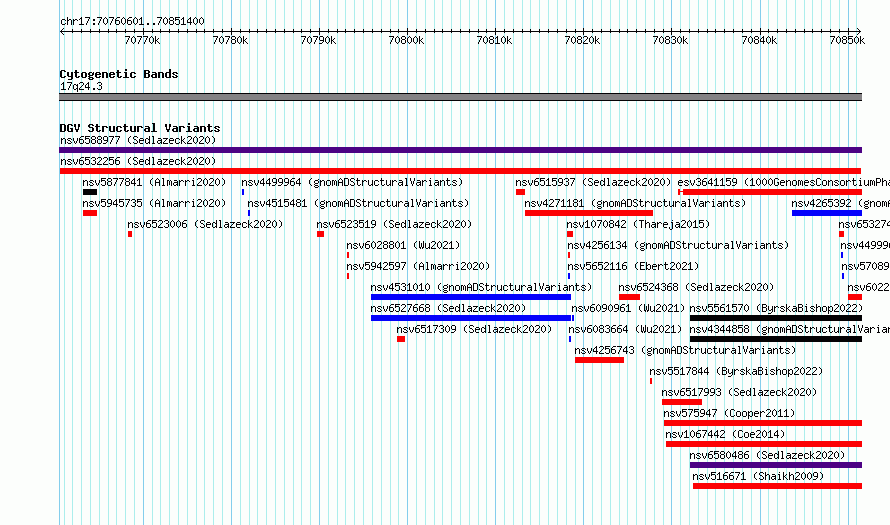
Task: Open nsv5517844 (ByrskaBishop2022) label
Action: tap(736, 371)
